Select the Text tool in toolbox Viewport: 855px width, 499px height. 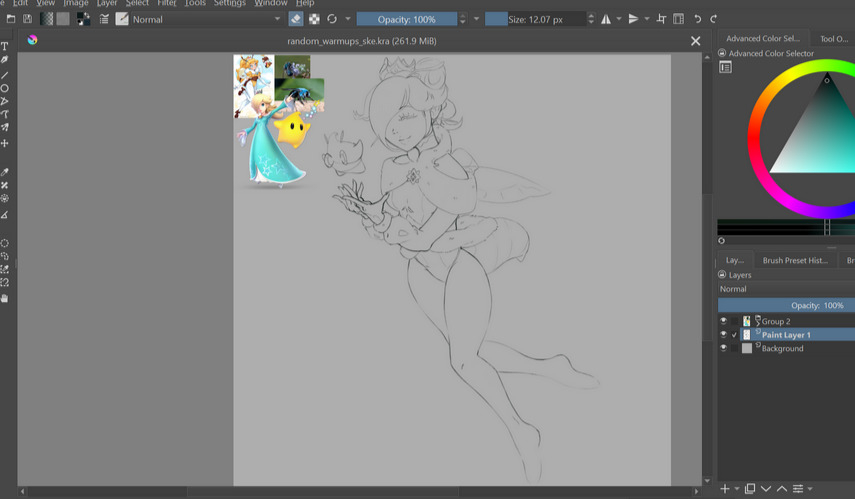[5, 46]
